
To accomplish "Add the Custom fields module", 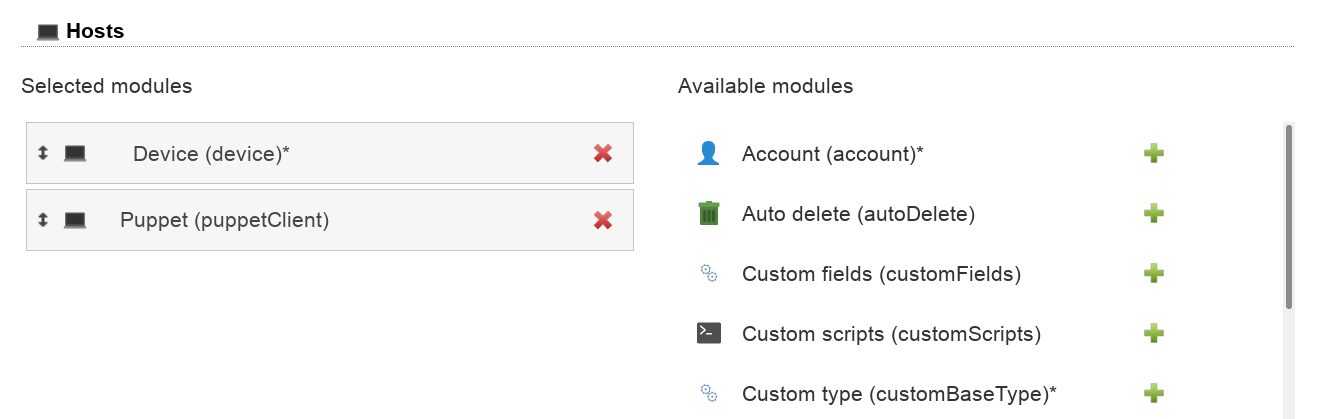I will point(1153,273).
